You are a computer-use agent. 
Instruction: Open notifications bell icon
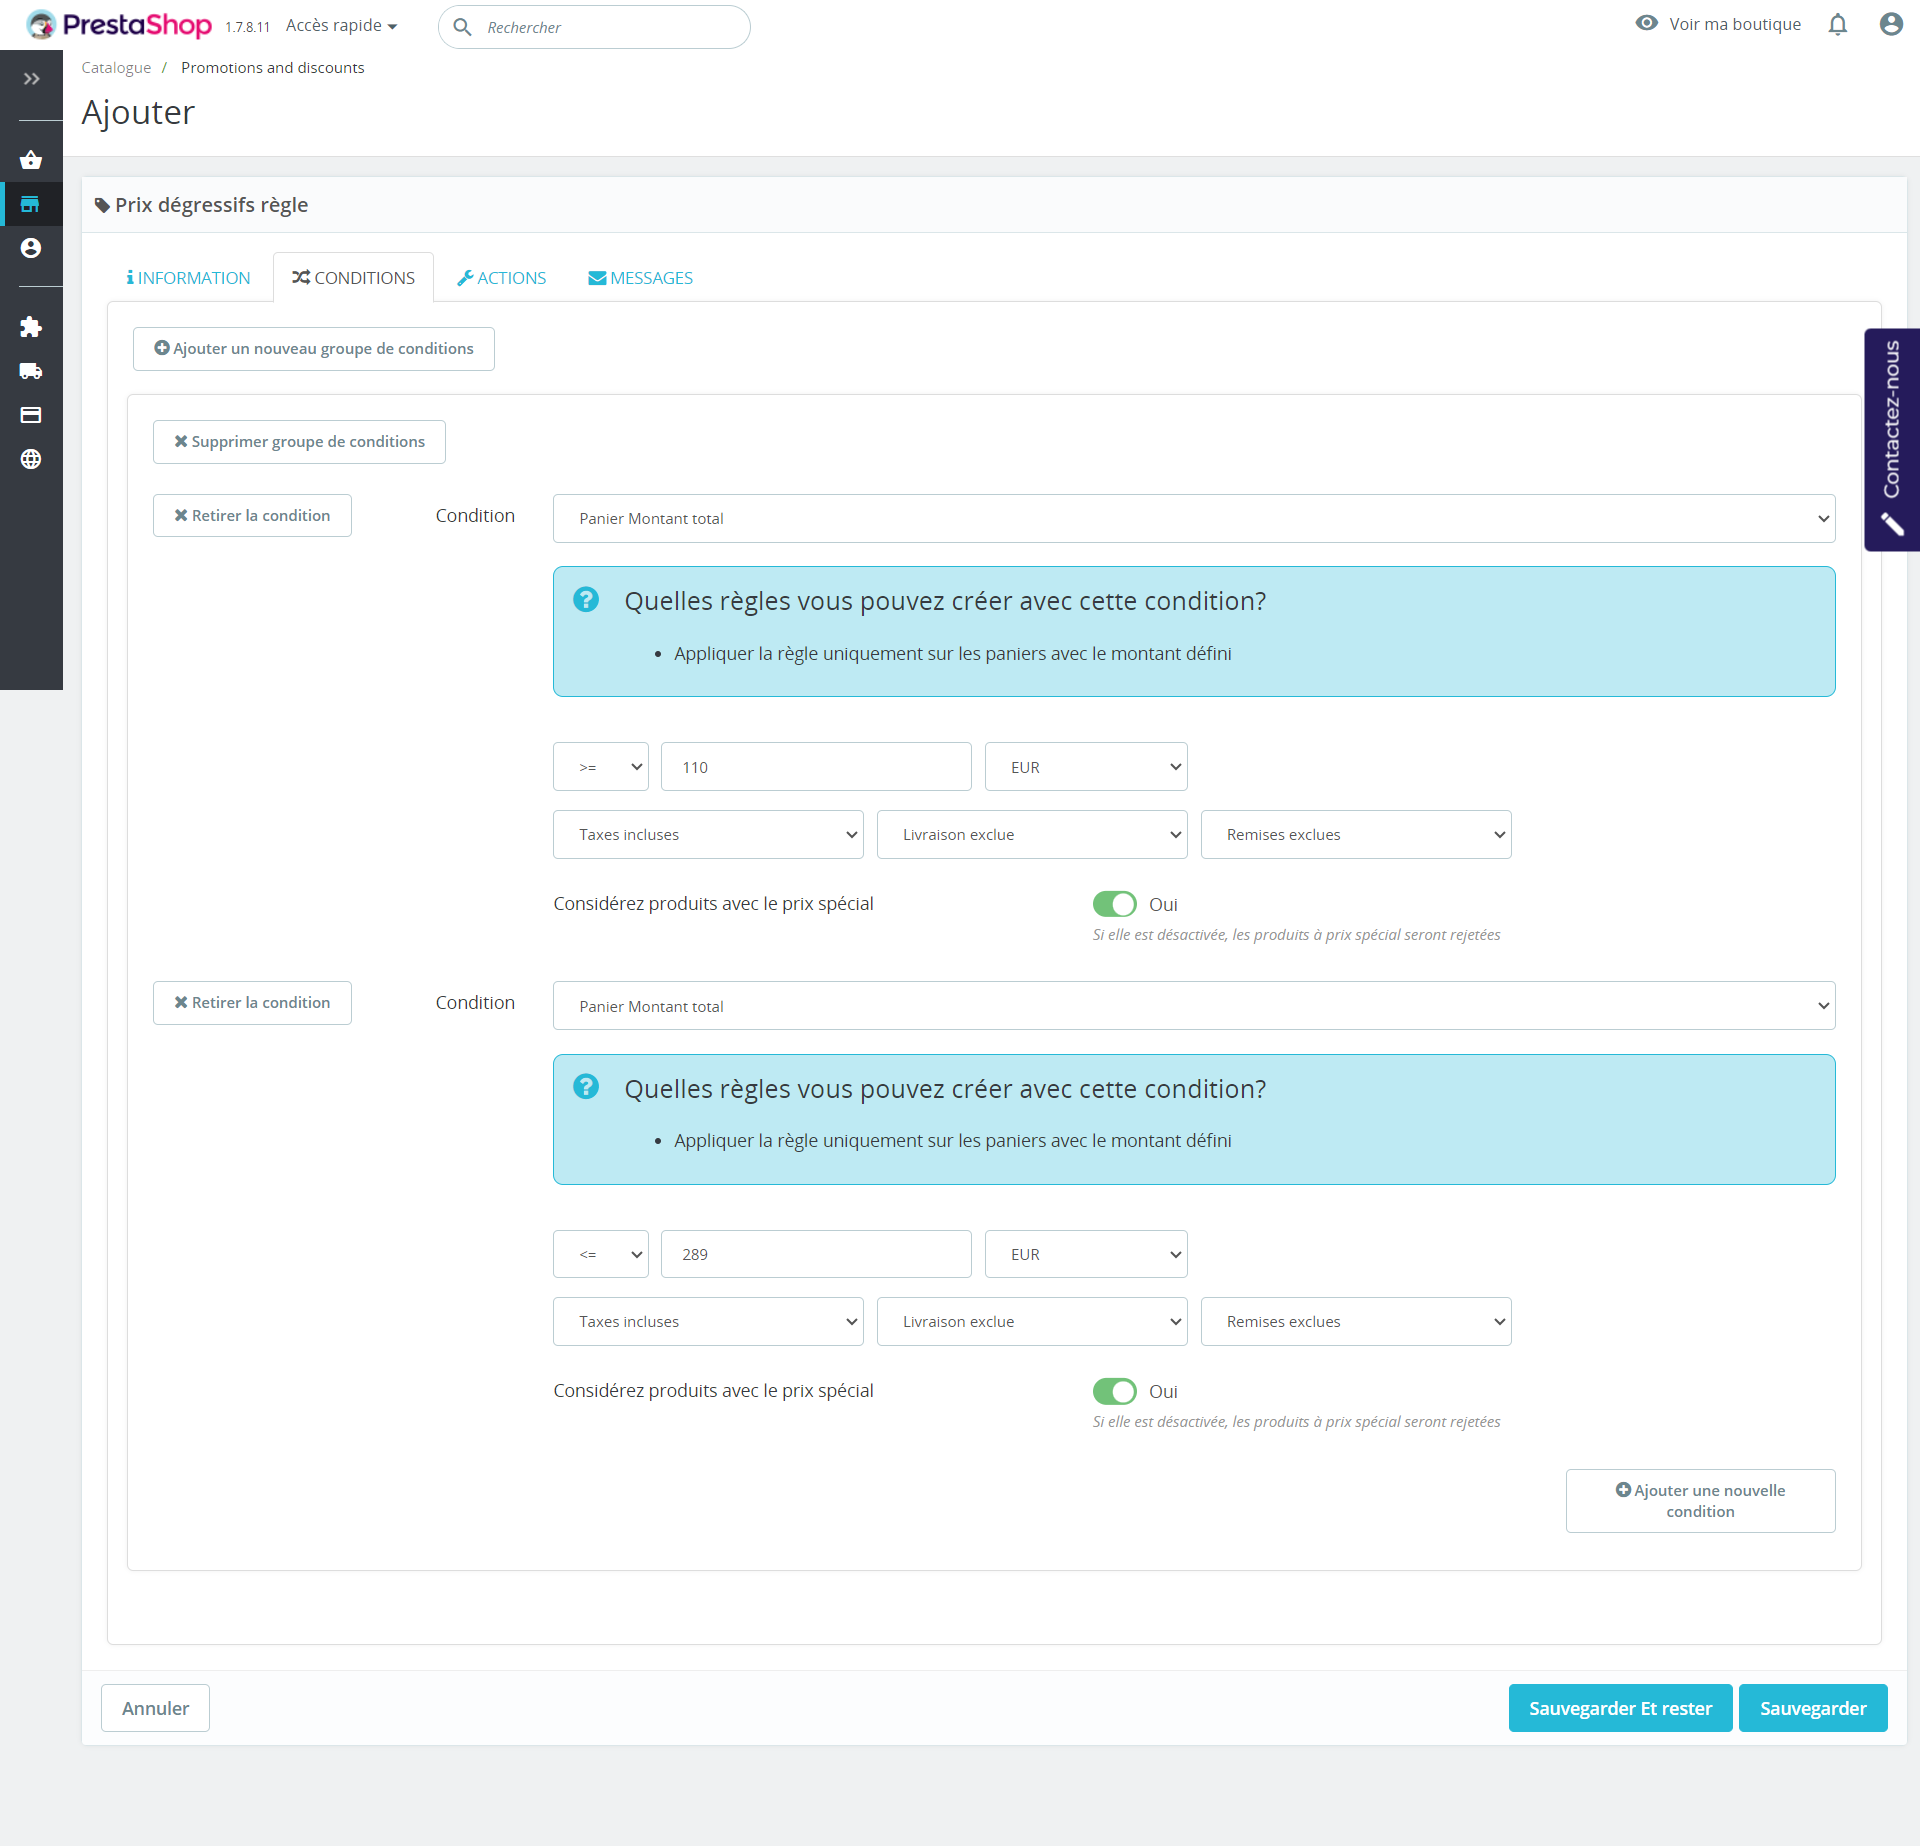point(1837,25)
